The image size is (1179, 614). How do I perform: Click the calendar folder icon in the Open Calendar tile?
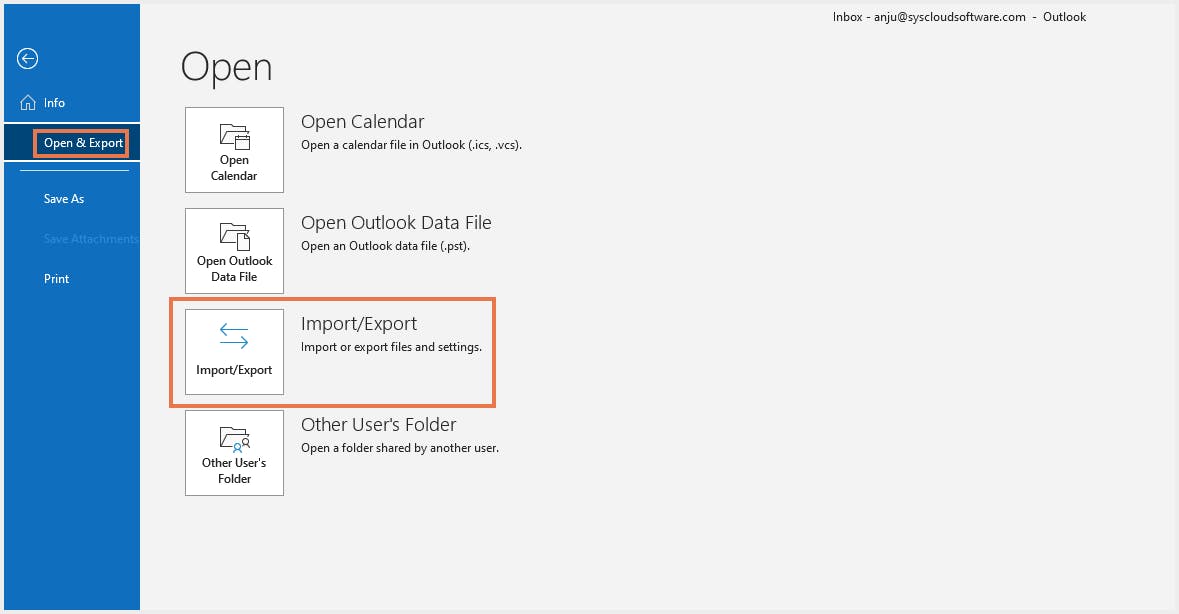pos(234,136)
